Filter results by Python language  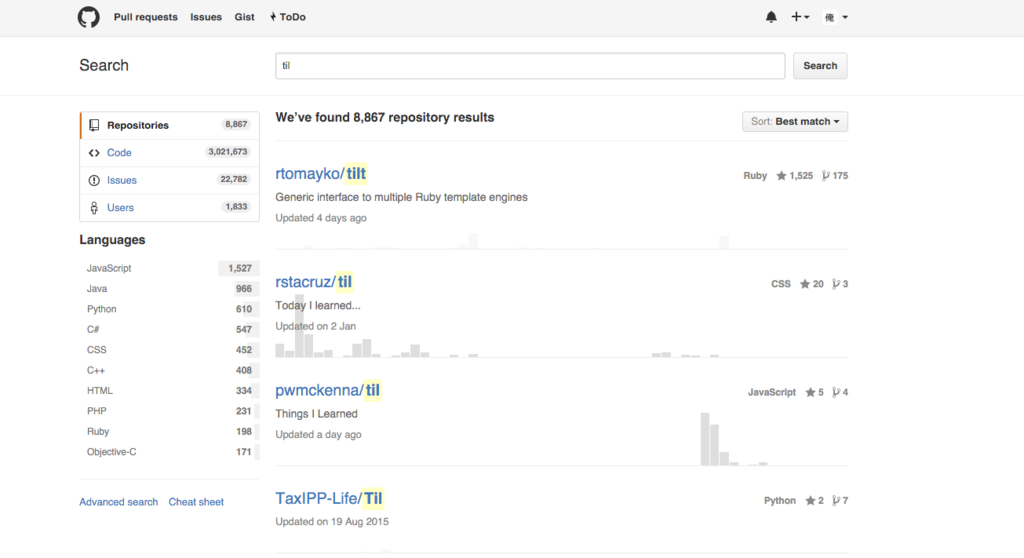tap(170, 309)
